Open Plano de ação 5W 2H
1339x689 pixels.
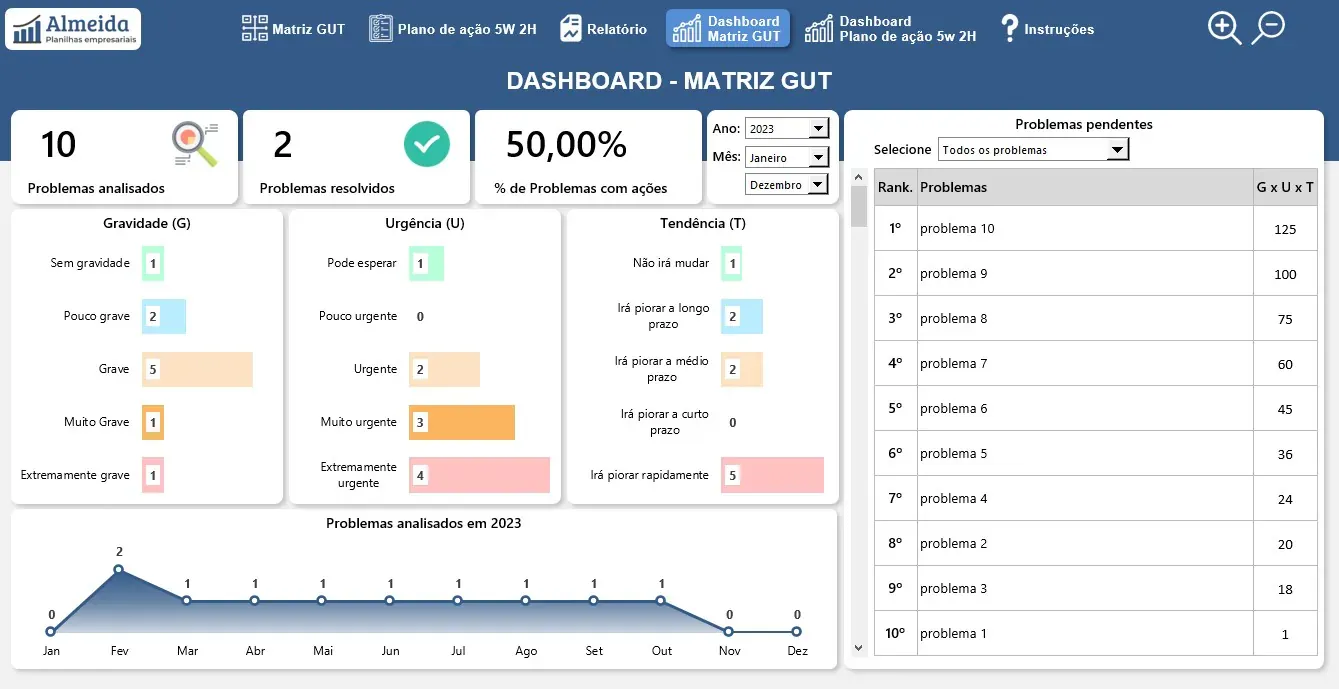coord(452,29)
